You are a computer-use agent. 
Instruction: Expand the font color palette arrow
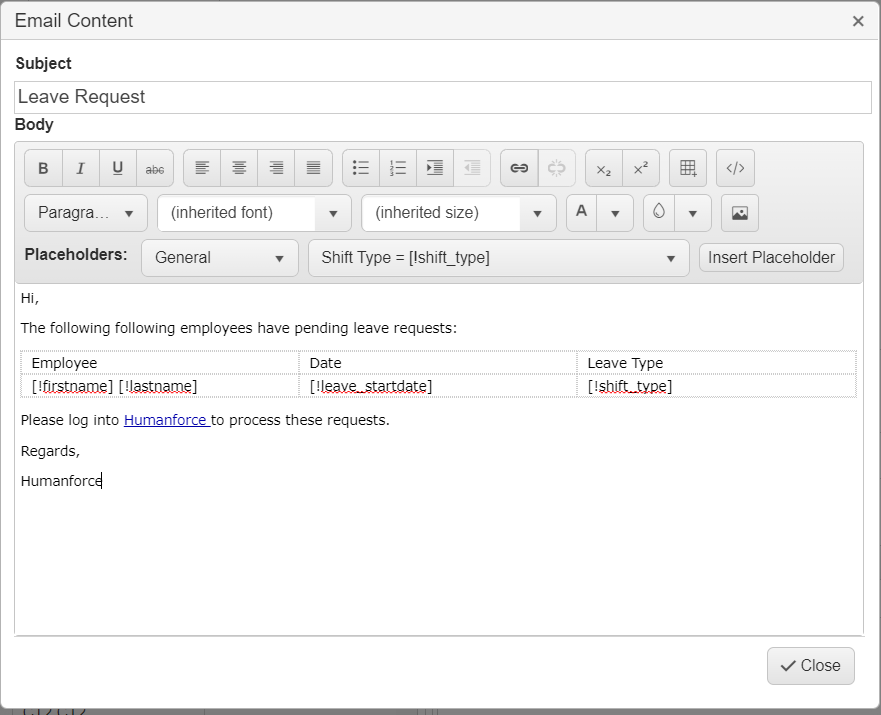pos(615,213)
